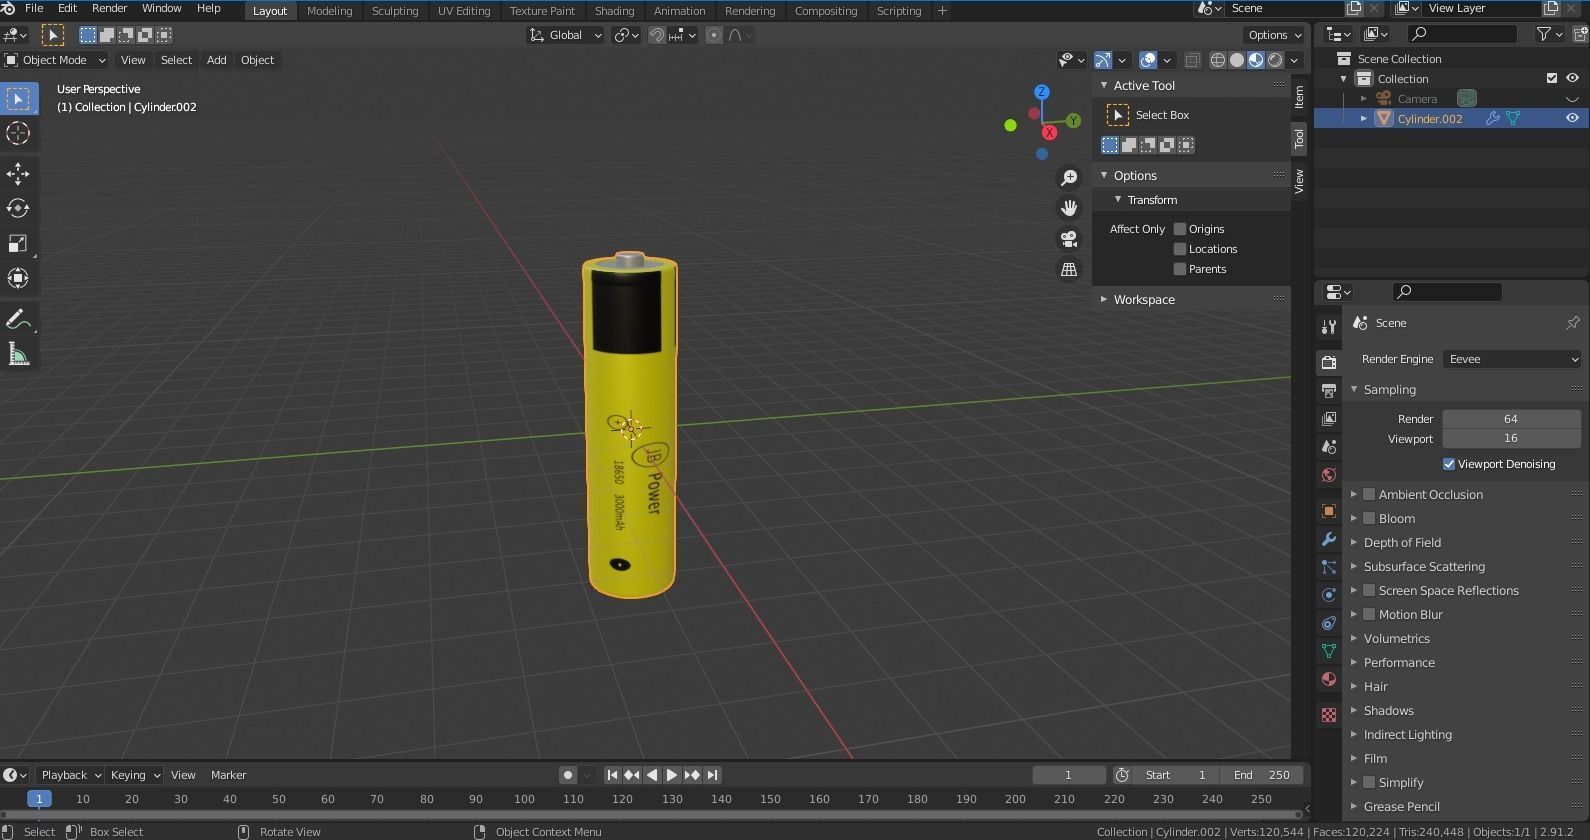The height and width of the screenshot is (840, 1590).
Task: Click Blender logo in menu bar
Action: [x=9, y=8]
